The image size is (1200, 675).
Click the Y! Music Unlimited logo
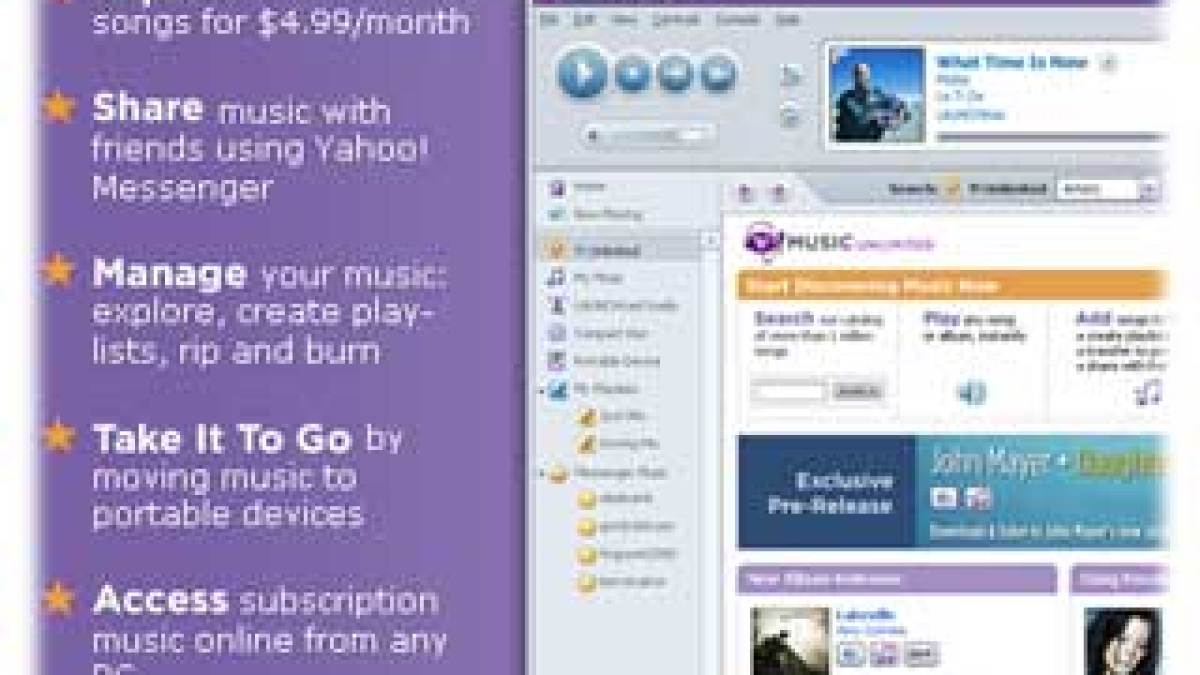840,243
